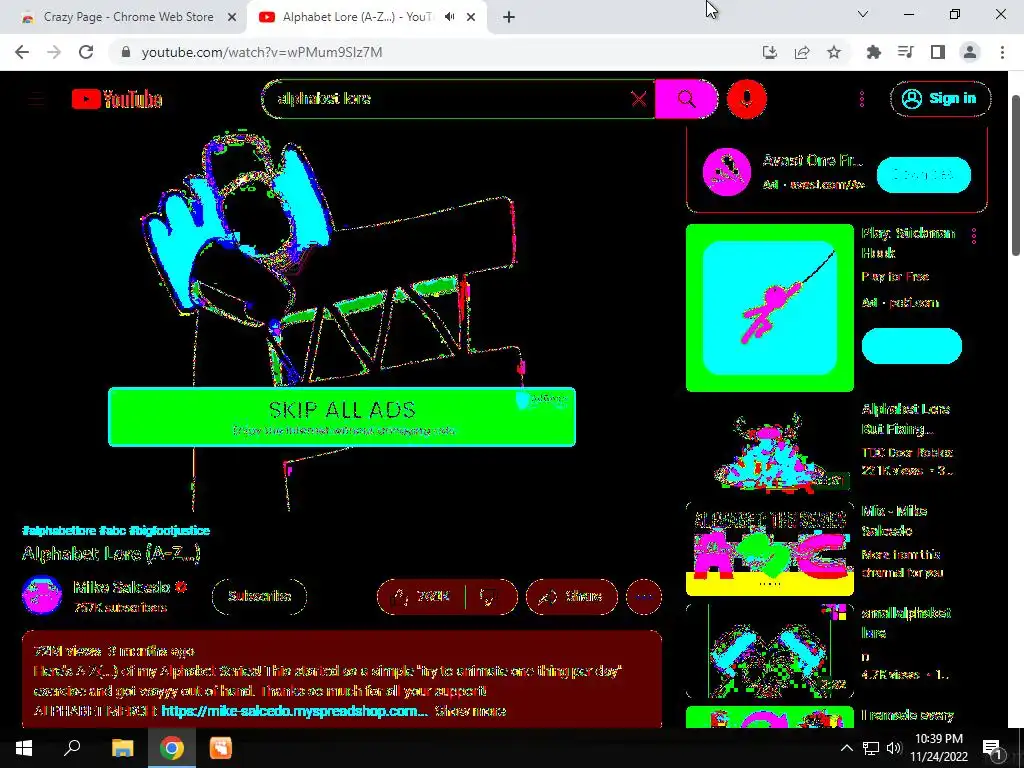
Task: Select the youtube.com URL in address bar
Action: point(261,52)
